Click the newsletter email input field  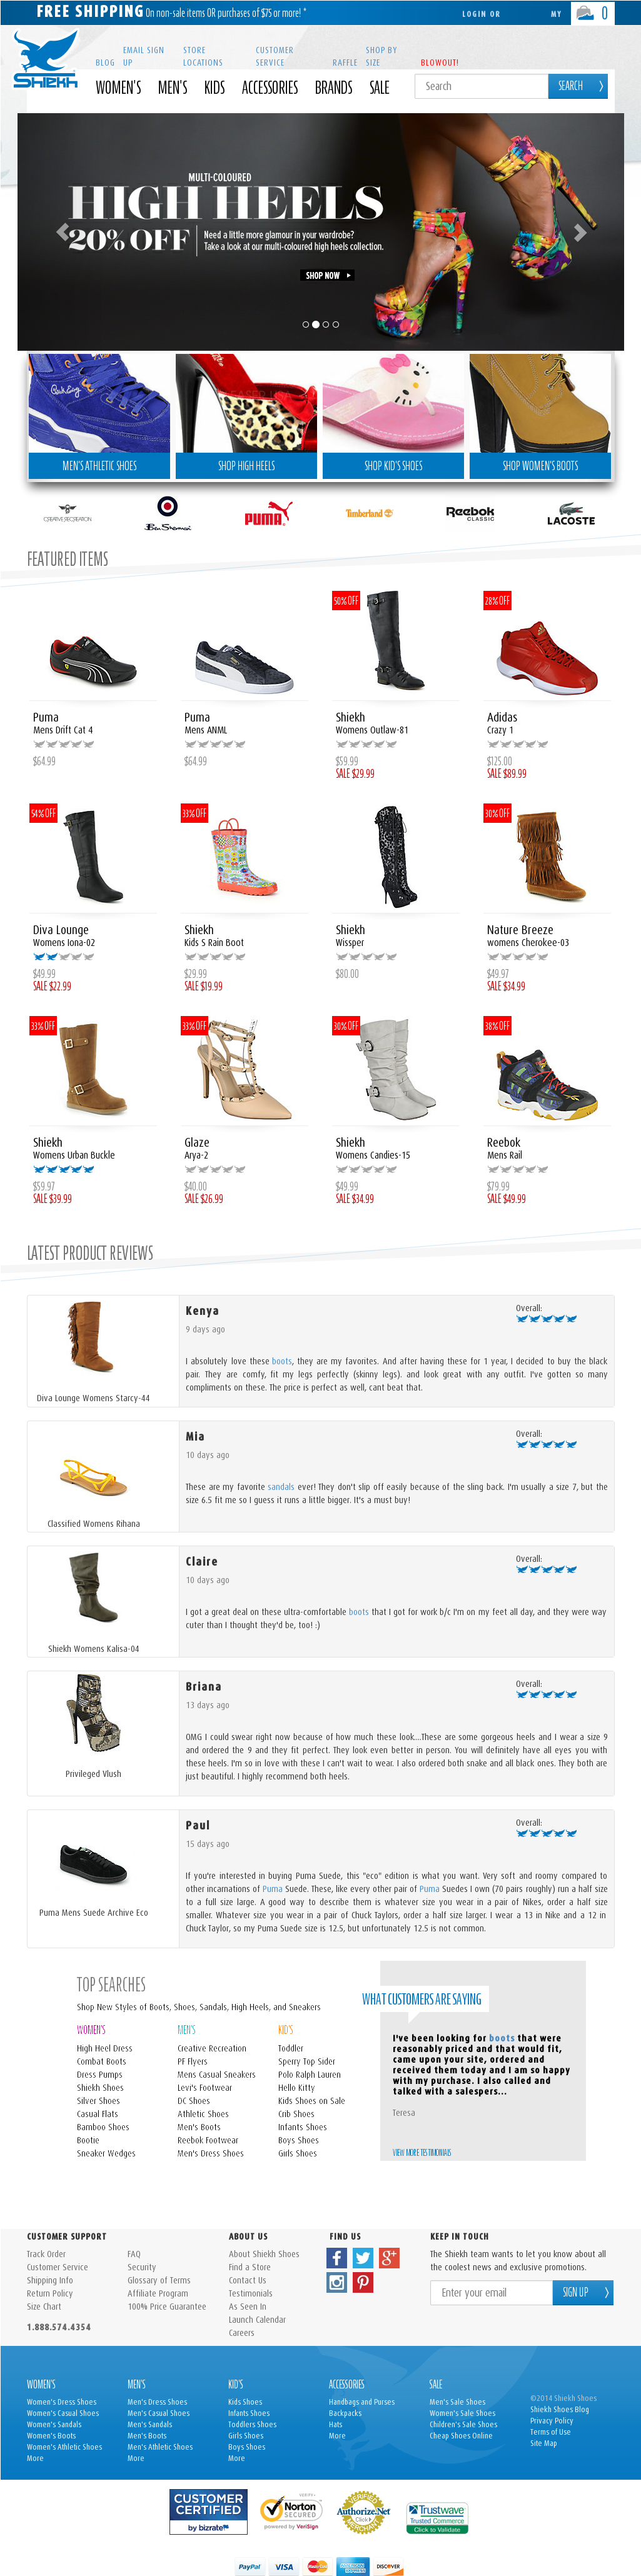tap(491, 2292)
